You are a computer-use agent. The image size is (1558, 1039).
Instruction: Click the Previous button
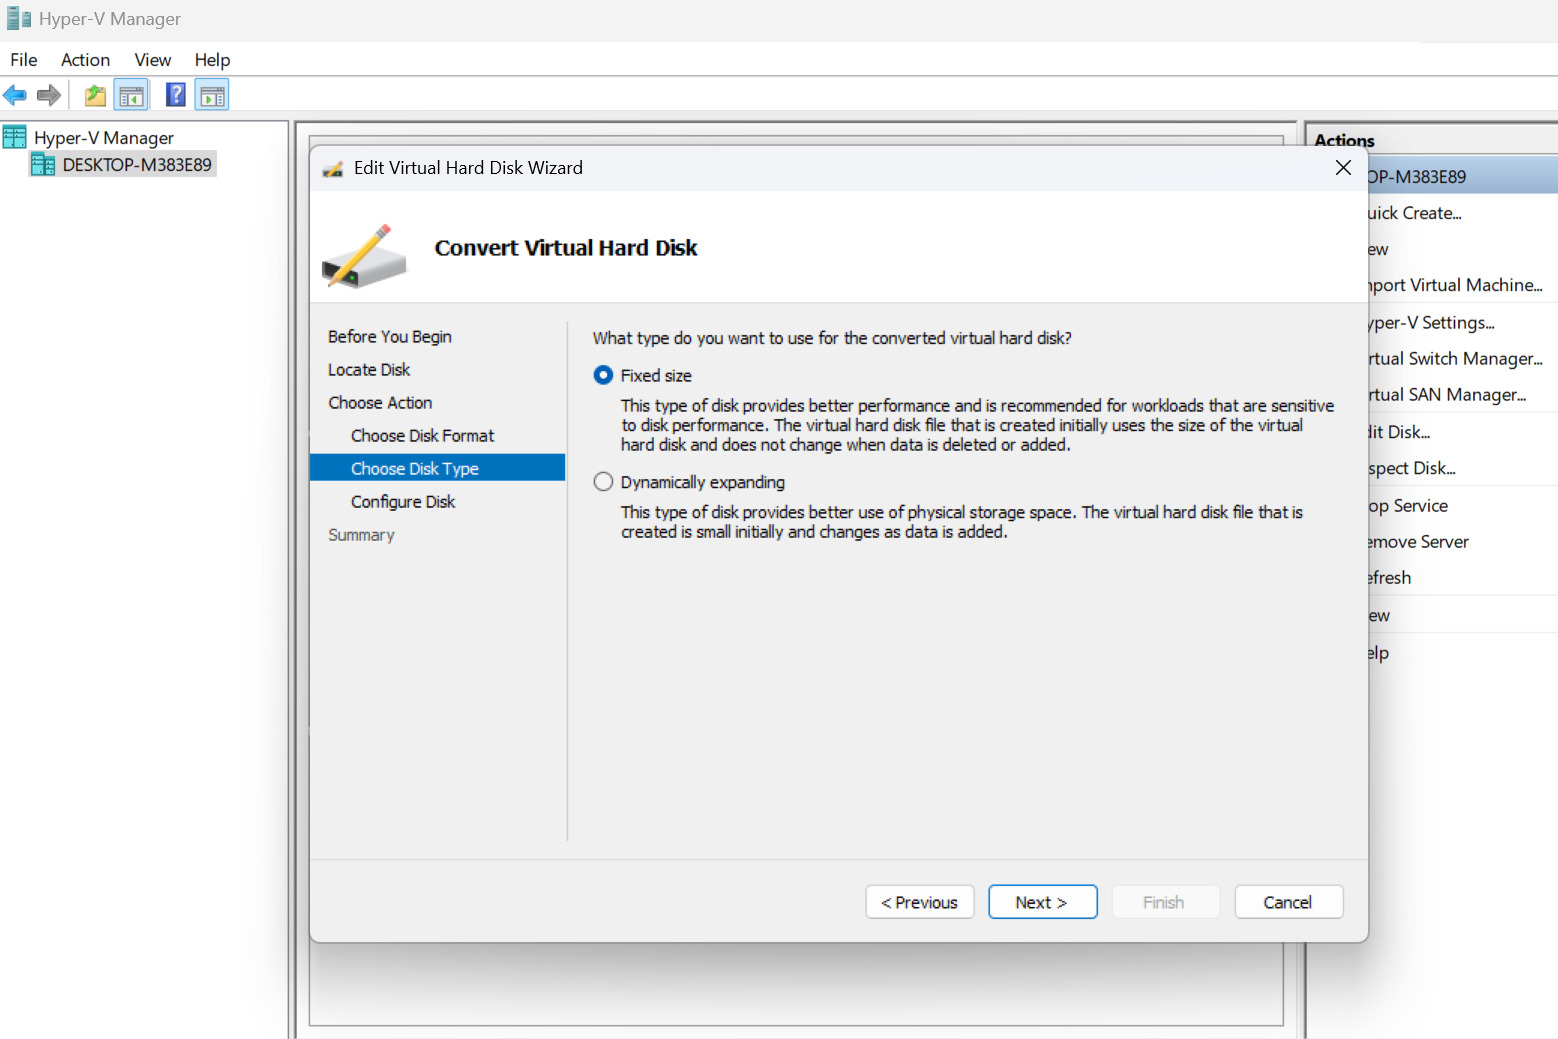920,902
